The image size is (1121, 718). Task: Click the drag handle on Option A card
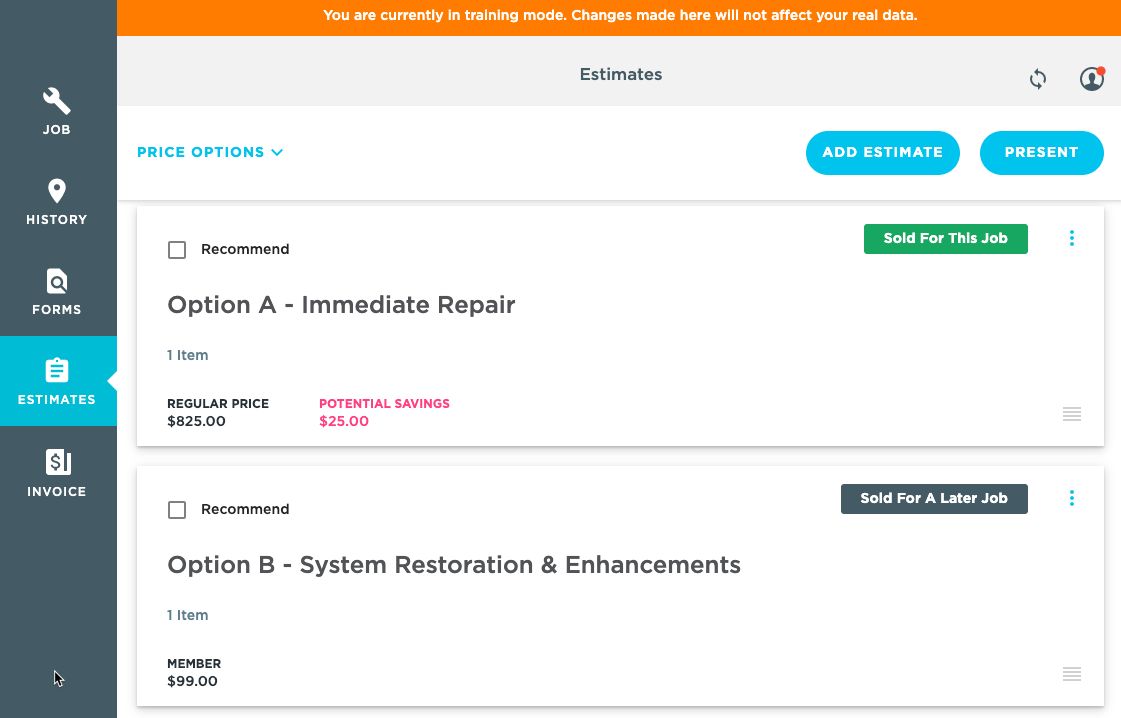pos(1072,414)
